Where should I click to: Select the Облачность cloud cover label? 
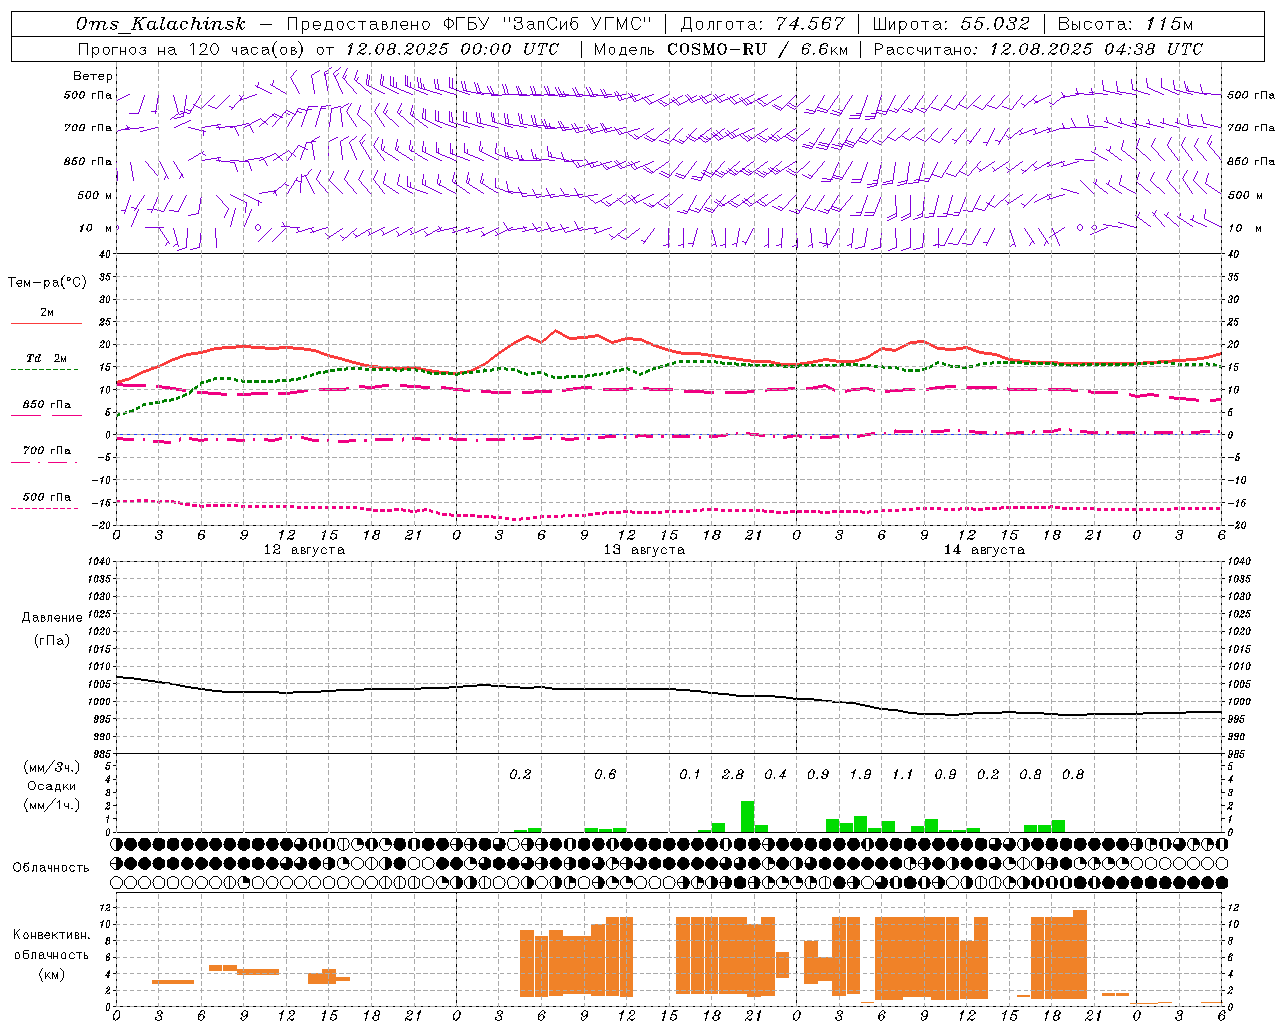pos(51,868)
